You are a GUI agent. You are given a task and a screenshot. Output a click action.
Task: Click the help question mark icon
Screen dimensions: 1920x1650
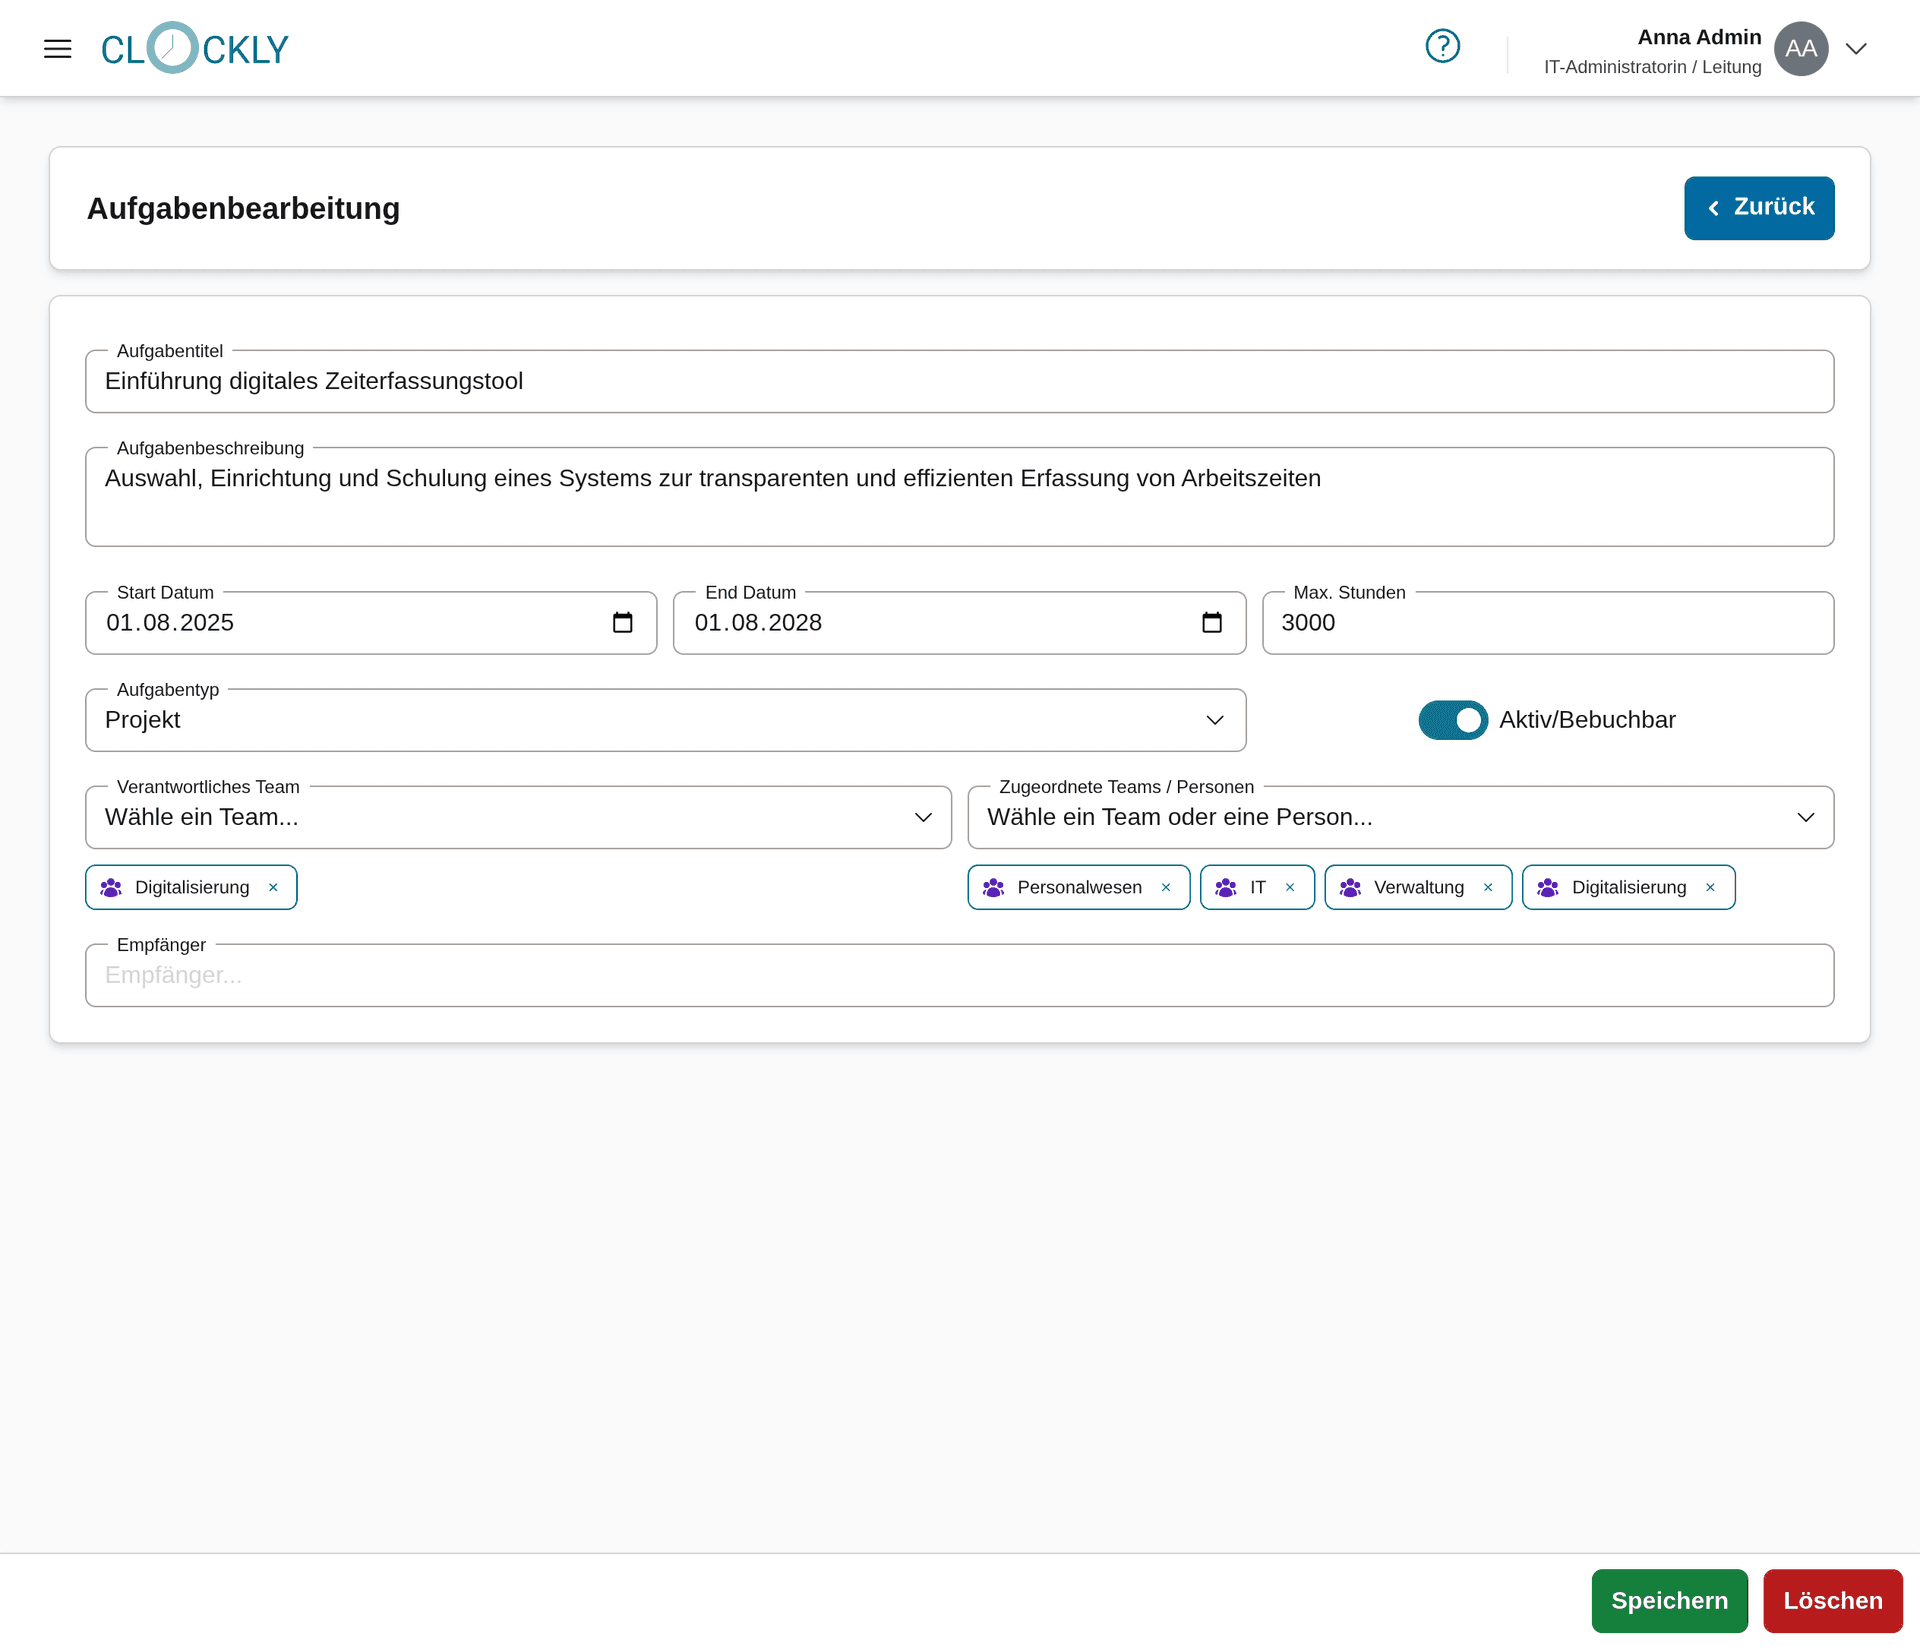[x=1442, y=46]
